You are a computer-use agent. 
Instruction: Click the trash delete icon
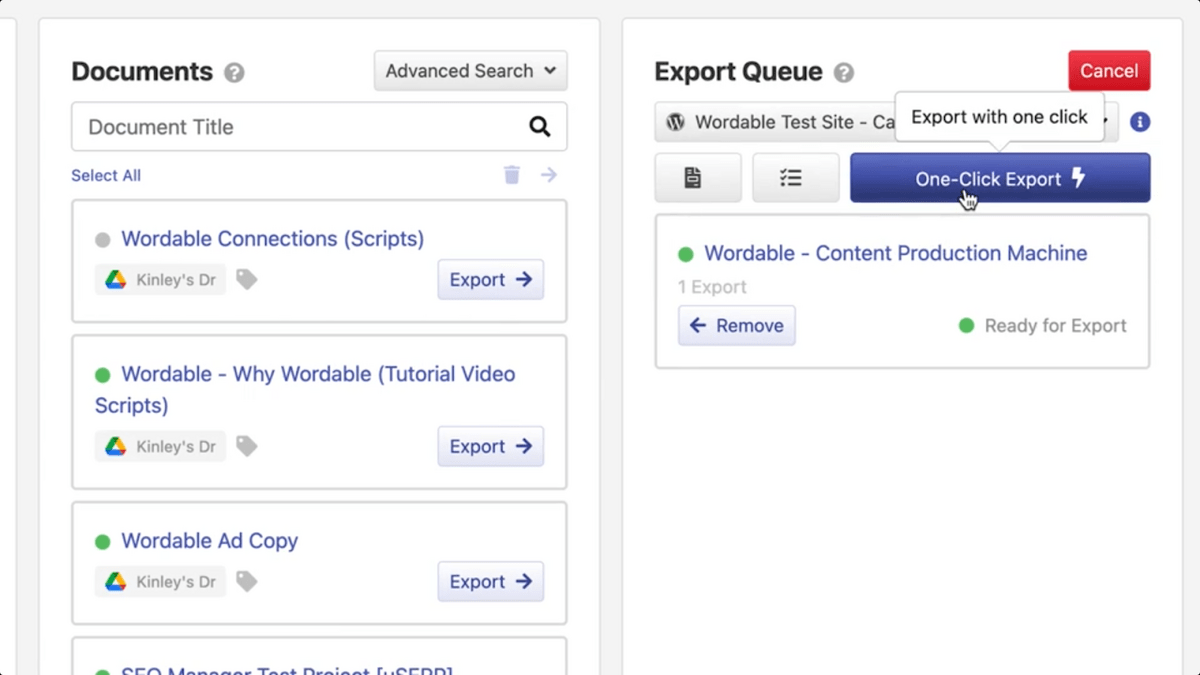click(x=512, y=175)
